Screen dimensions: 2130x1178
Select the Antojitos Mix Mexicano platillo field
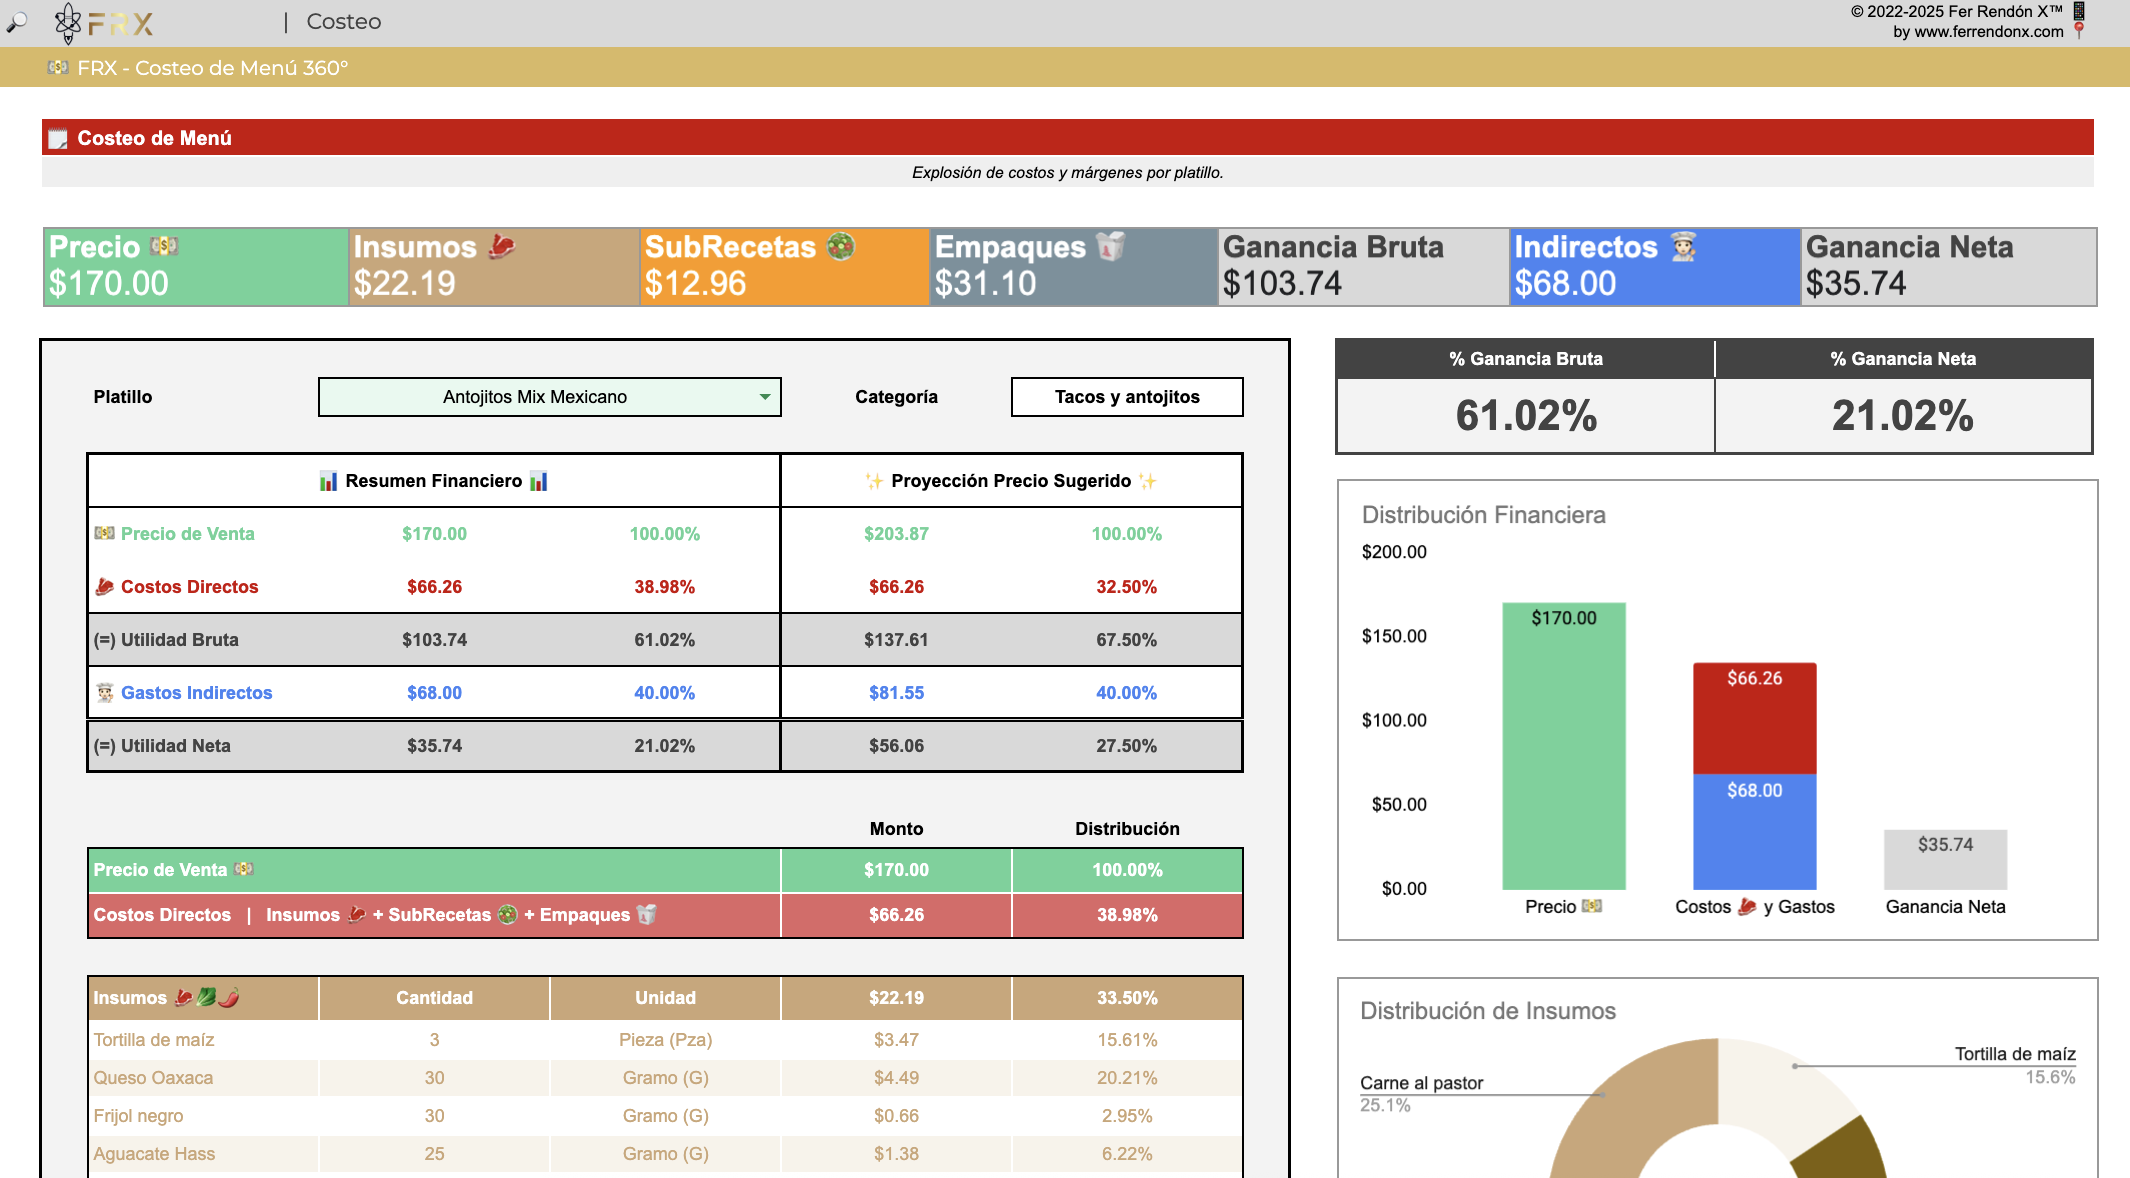pyautogui.click(x=549, y=397)
